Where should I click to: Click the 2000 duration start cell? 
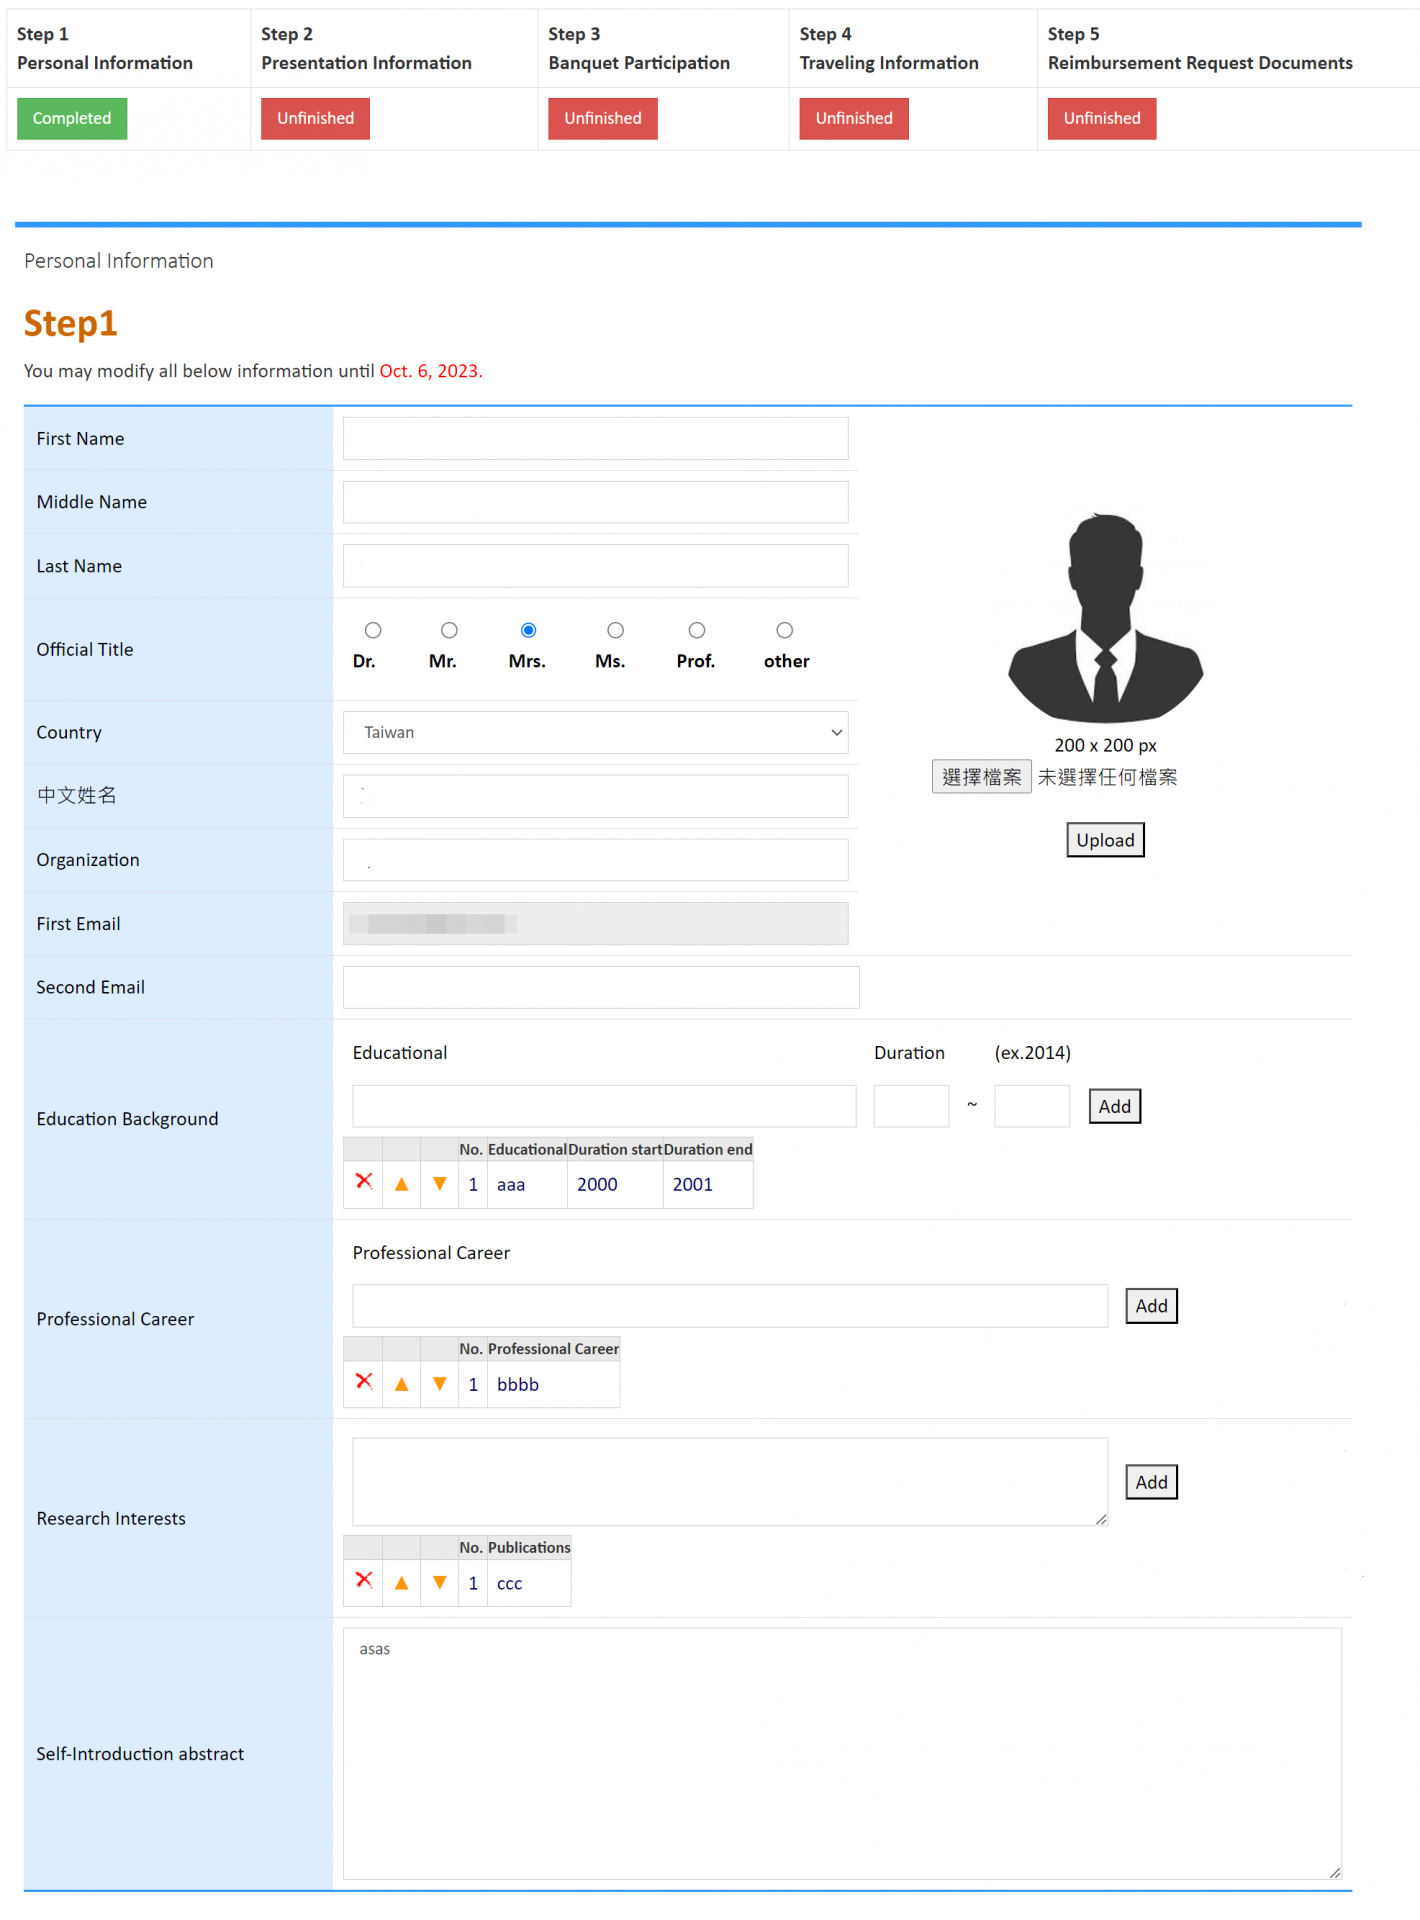click(615, 1184)
